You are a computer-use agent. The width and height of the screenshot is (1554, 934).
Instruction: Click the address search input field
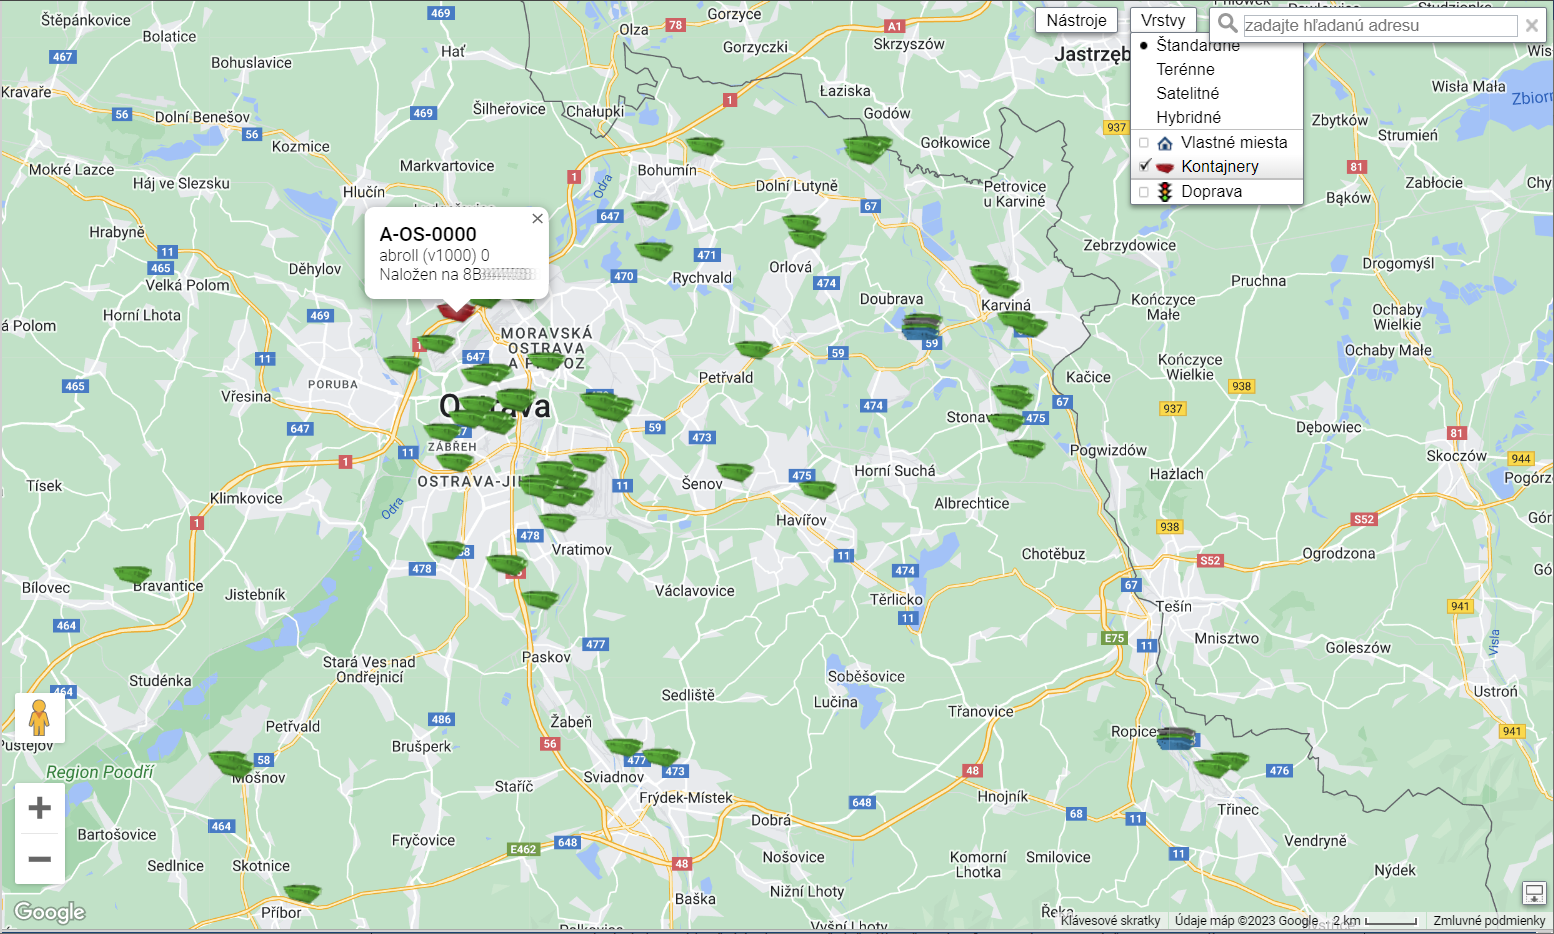coord(1379,26)
